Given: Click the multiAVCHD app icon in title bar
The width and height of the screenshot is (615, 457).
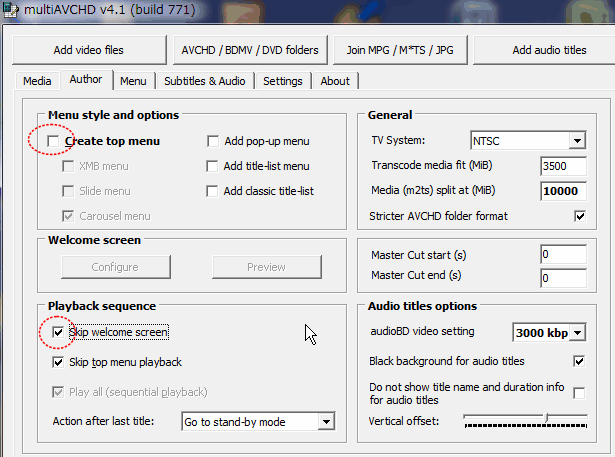Looking at the screenshot, I should tap(10, 10).
